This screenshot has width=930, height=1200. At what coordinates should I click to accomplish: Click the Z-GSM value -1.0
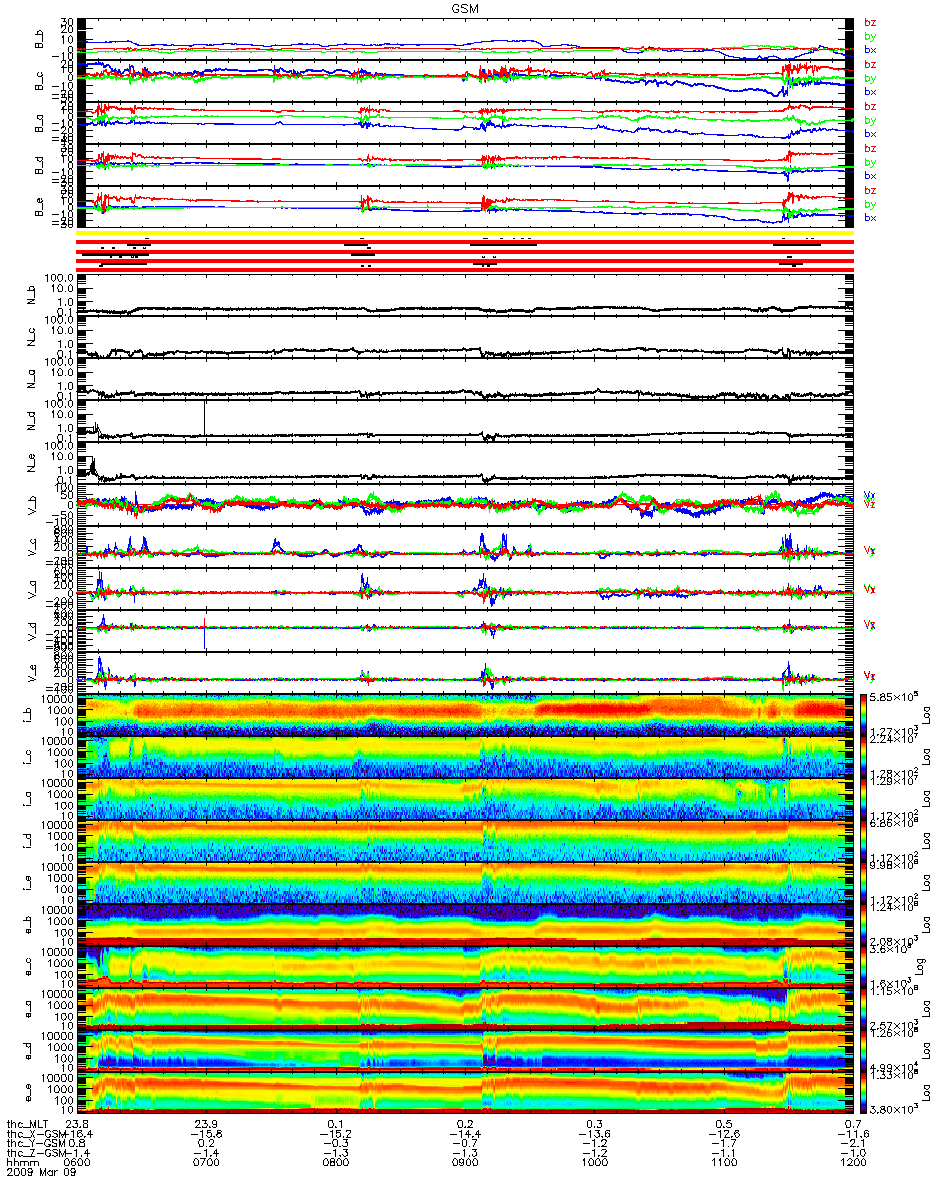pos(853,1154)
